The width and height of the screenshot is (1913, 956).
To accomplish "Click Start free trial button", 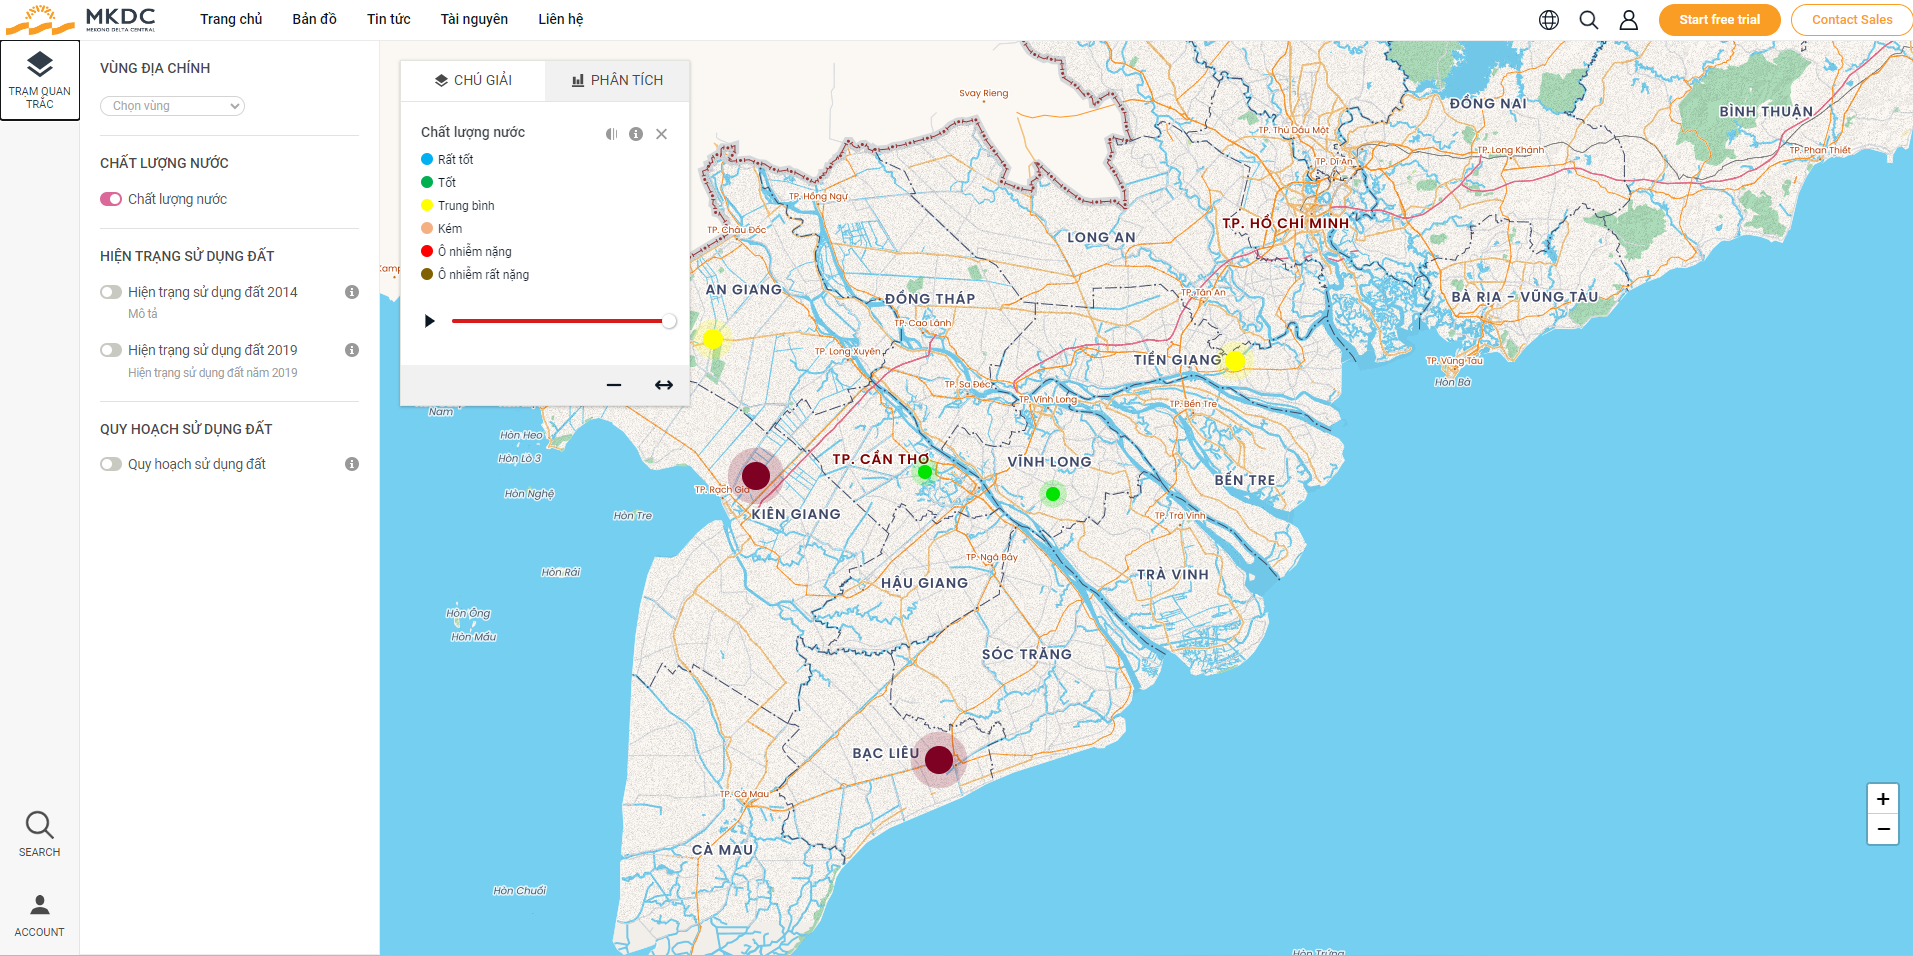I will click(1719, 20).
